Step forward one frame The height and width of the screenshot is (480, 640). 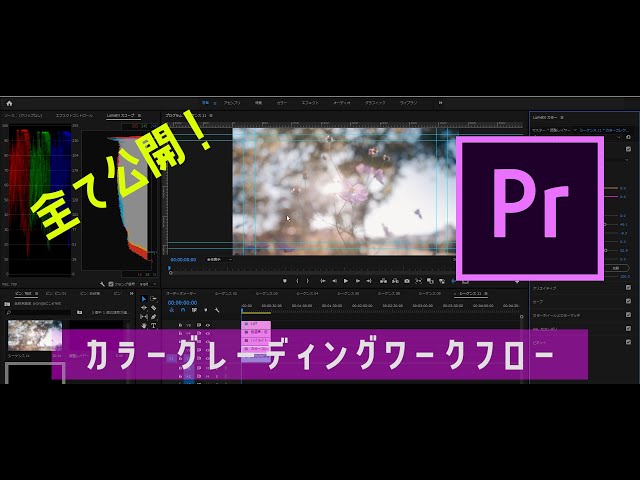[358, 281]
